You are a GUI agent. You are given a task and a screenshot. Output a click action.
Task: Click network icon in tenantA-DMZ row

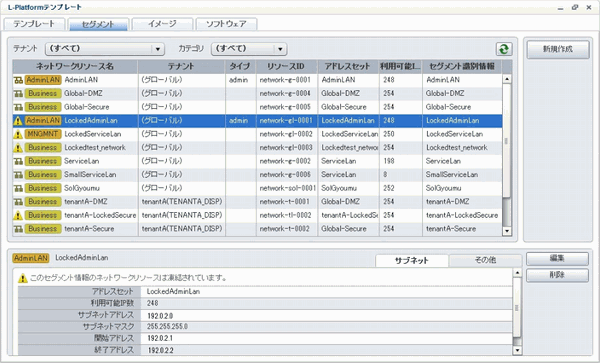[x=18, y=202]
